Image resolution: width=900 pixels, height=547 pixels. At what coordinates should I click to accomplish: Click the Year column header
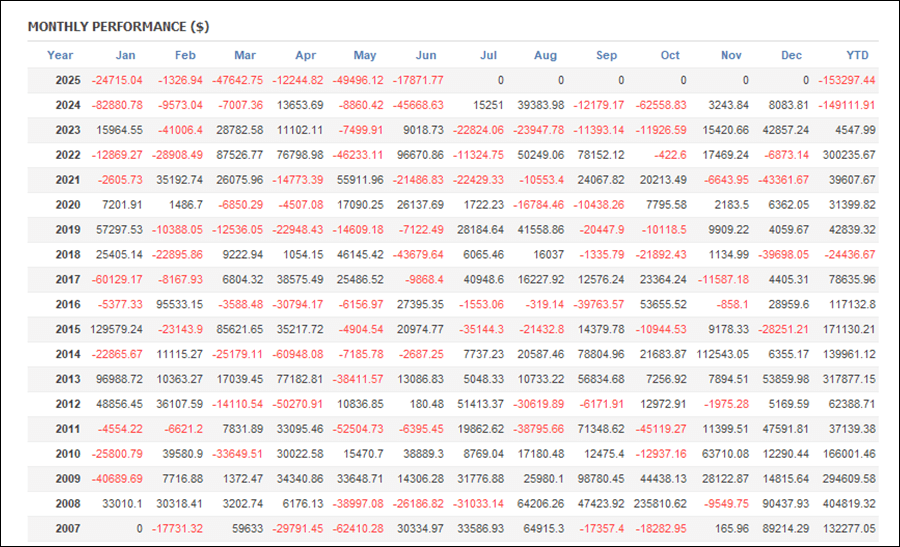coord(60,55)
